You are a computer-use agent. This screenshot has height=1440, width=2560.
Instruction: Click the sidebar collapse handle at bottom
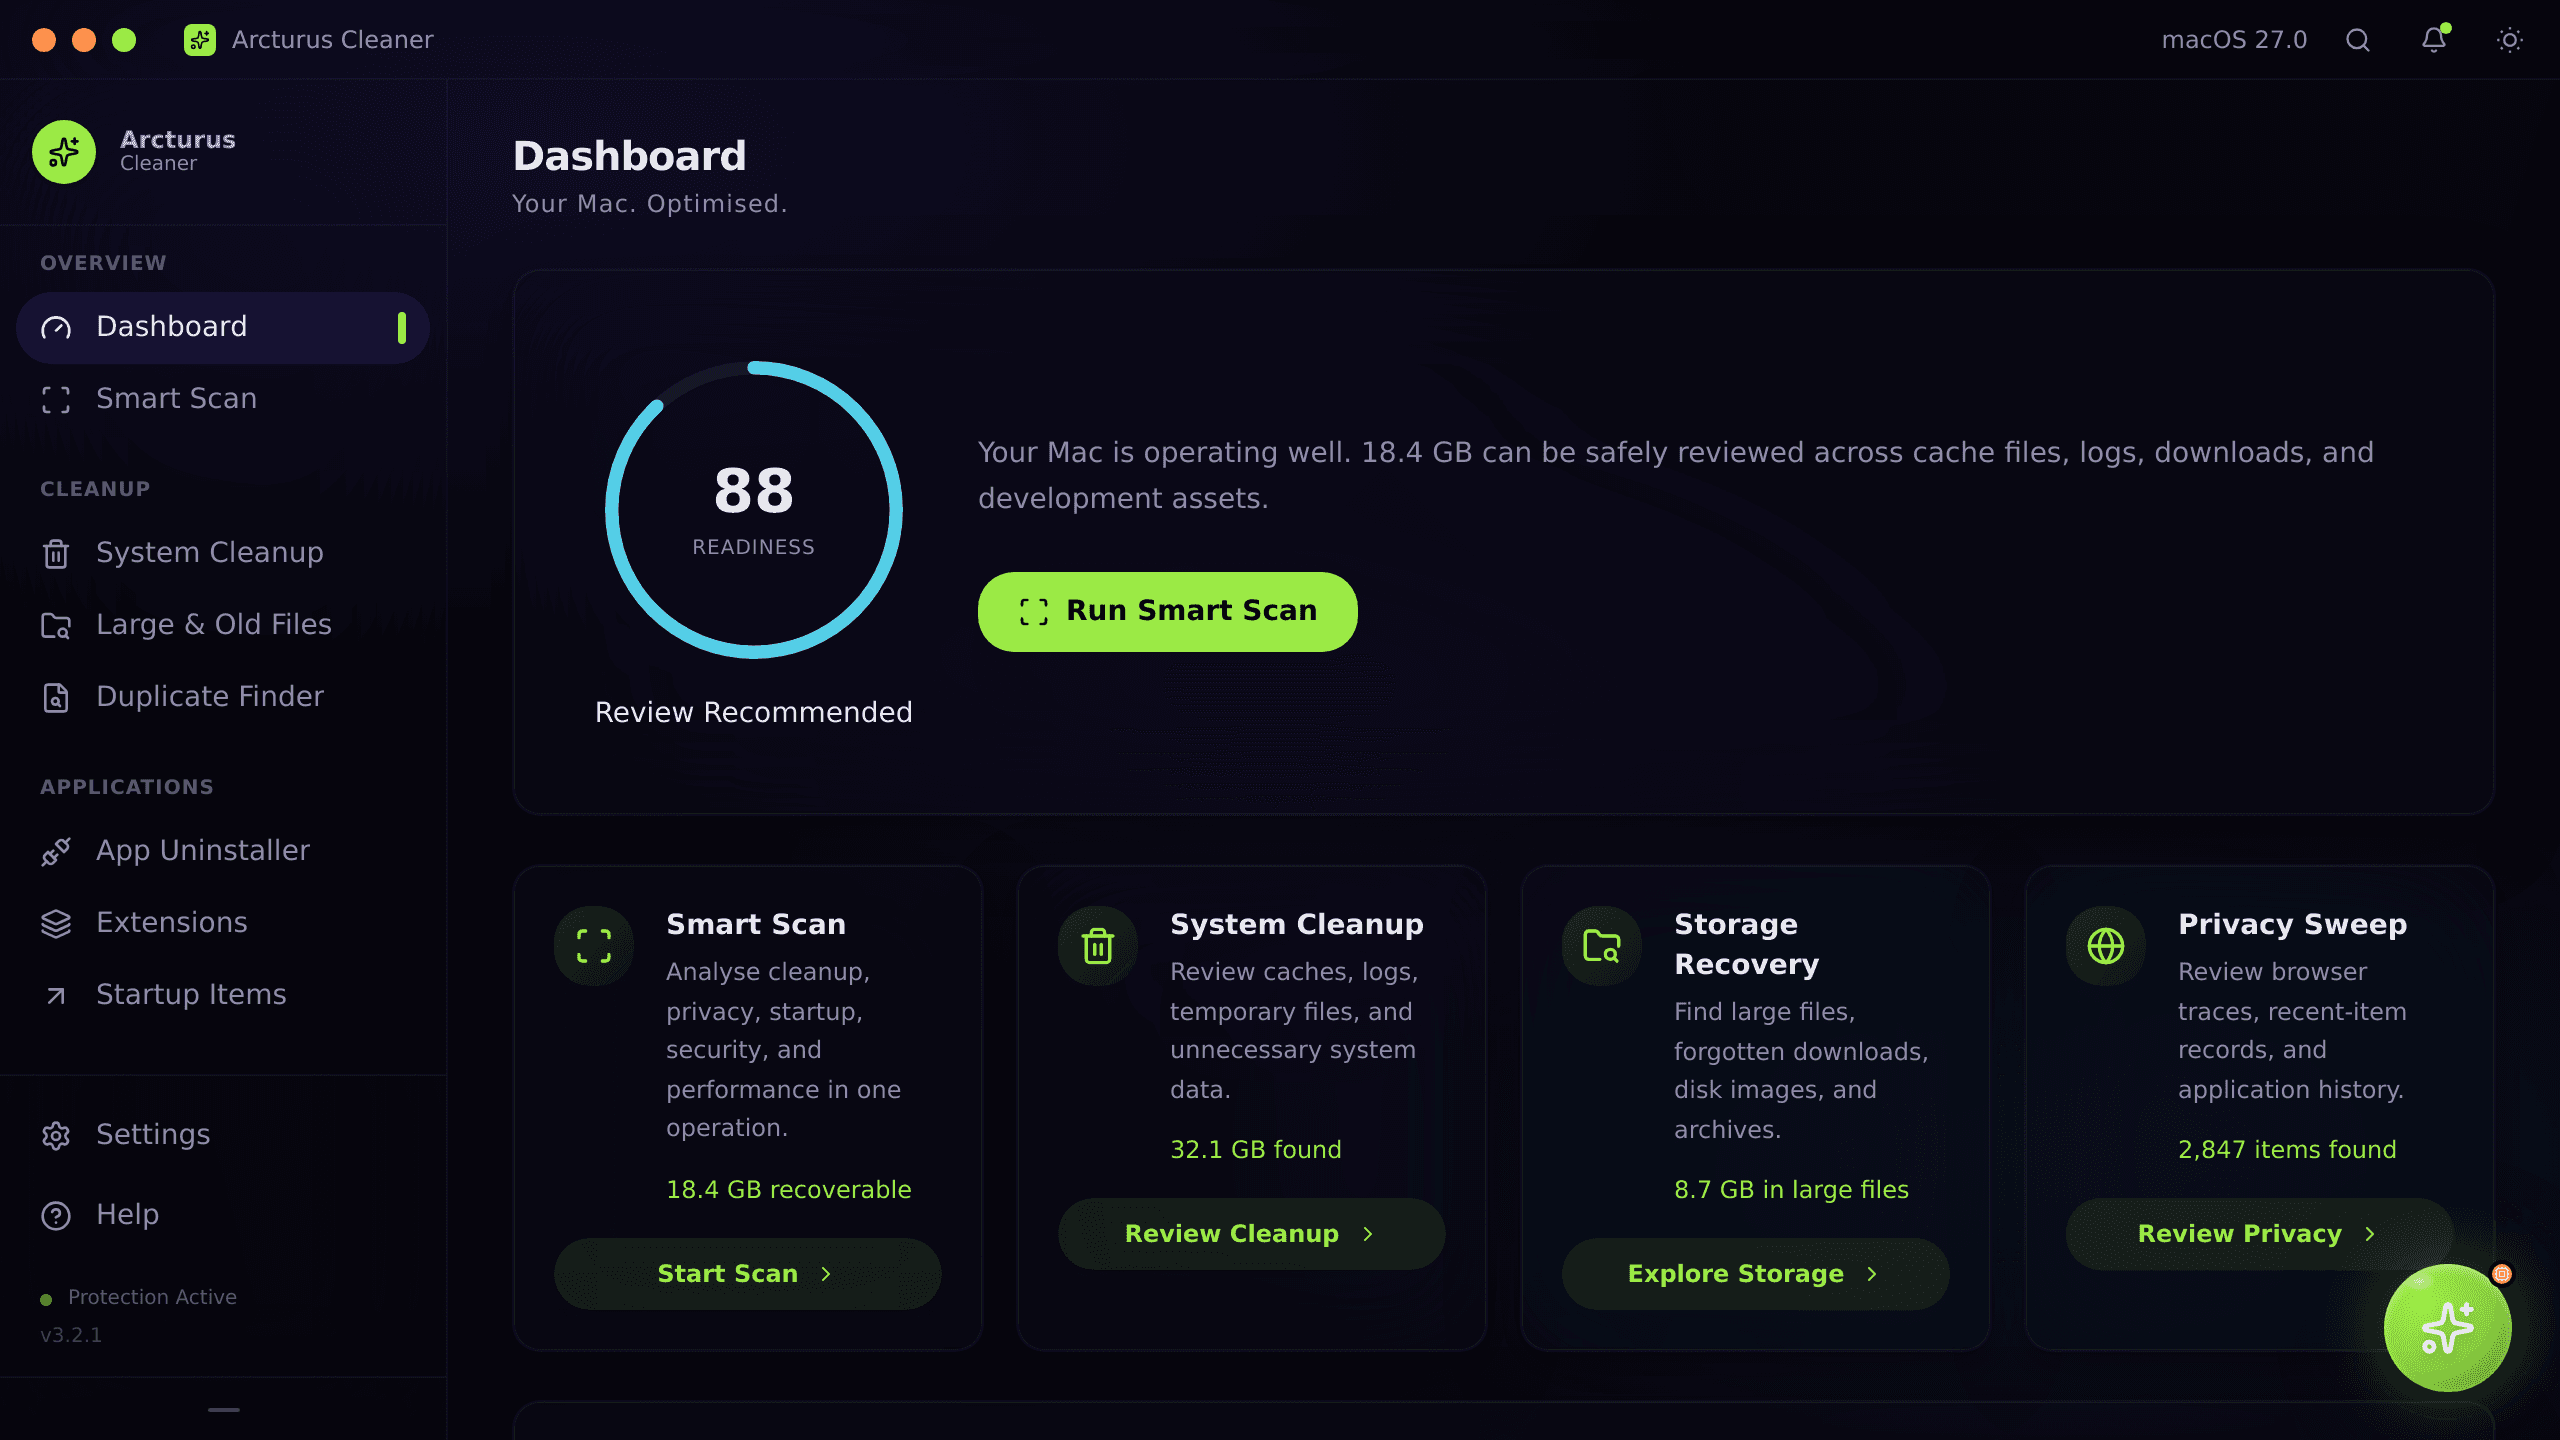(x=224, y=1410)
